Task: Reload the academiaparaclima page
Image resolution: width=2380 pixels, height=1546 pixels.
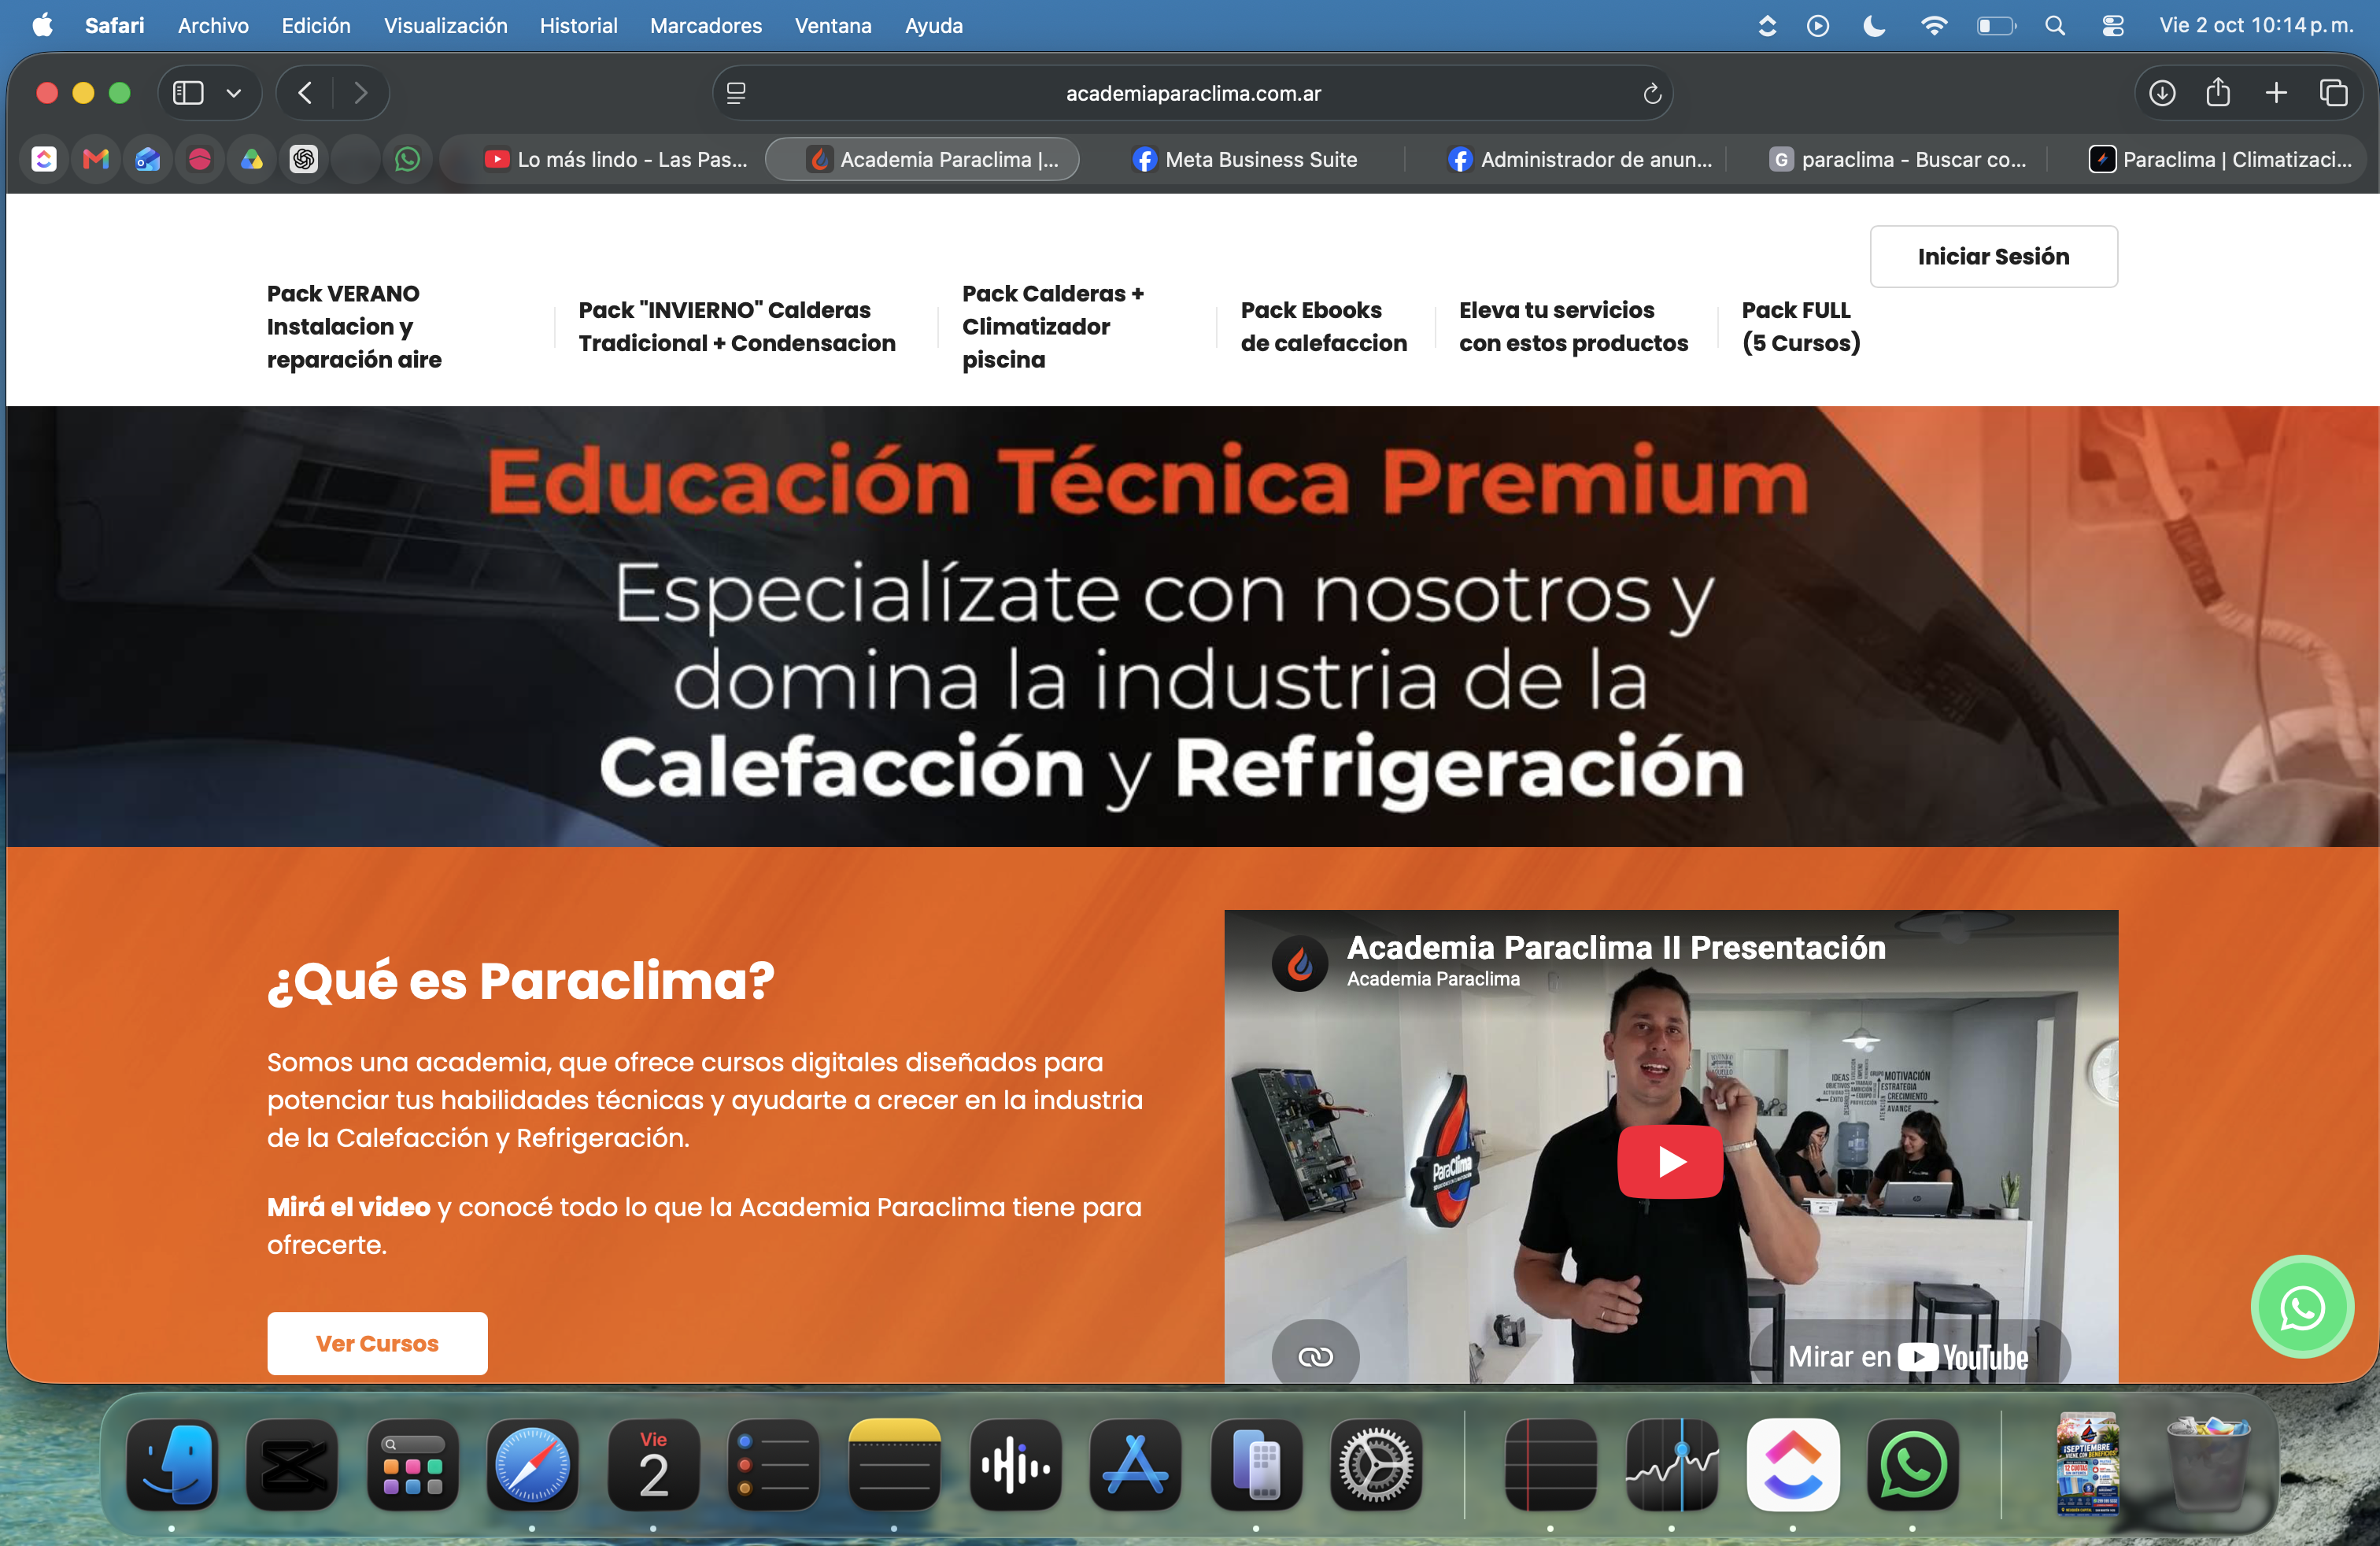Action: pos(1652,93)
